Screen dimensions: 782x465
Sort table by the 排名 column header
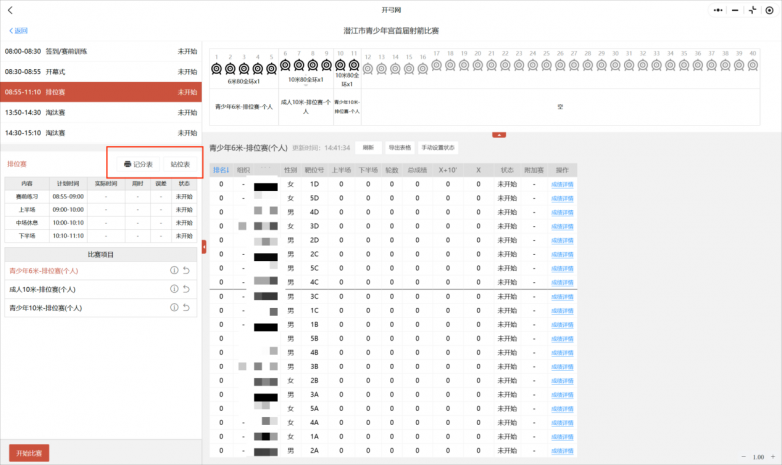[221, 170]
